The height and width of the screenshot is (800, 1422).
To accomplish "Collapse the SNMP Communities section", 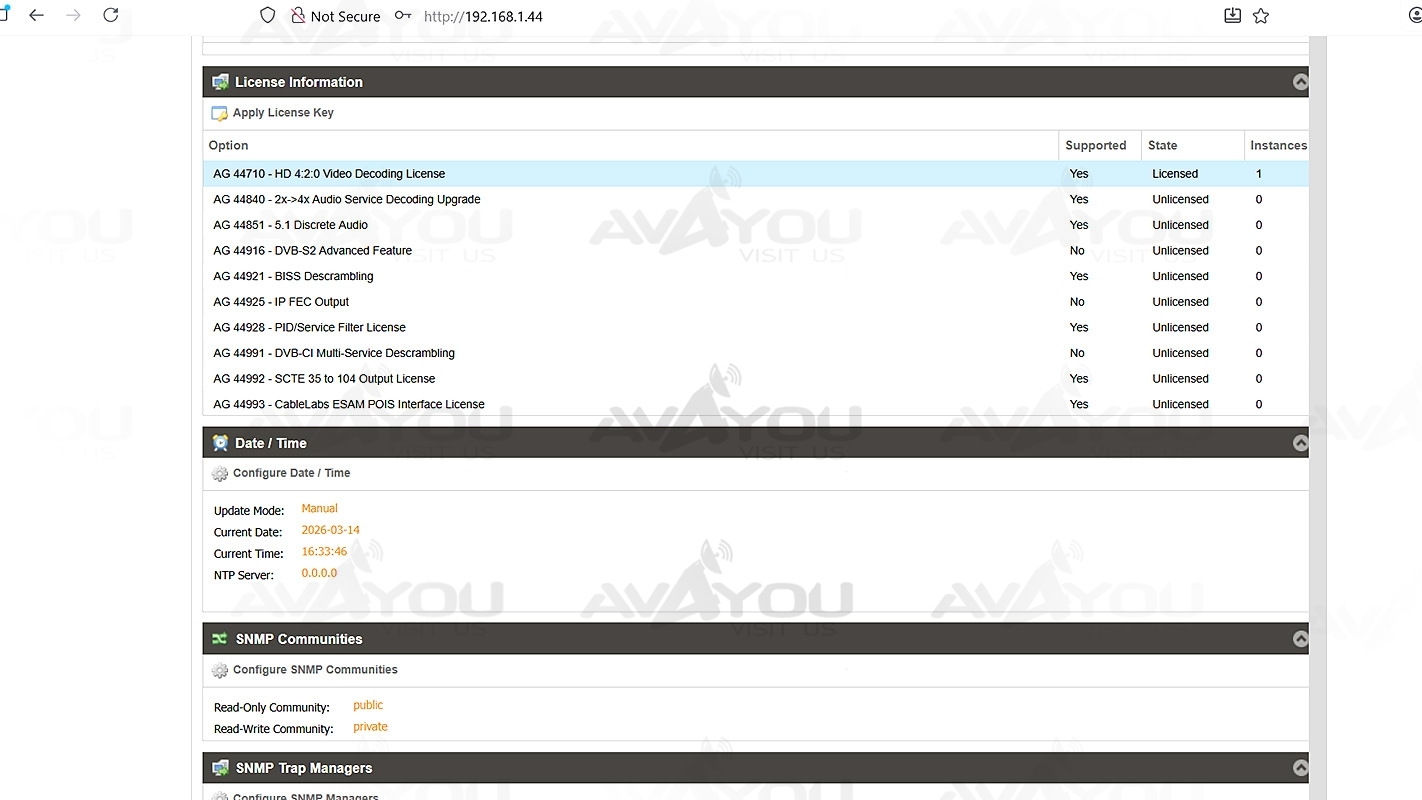I will 1300,639.
